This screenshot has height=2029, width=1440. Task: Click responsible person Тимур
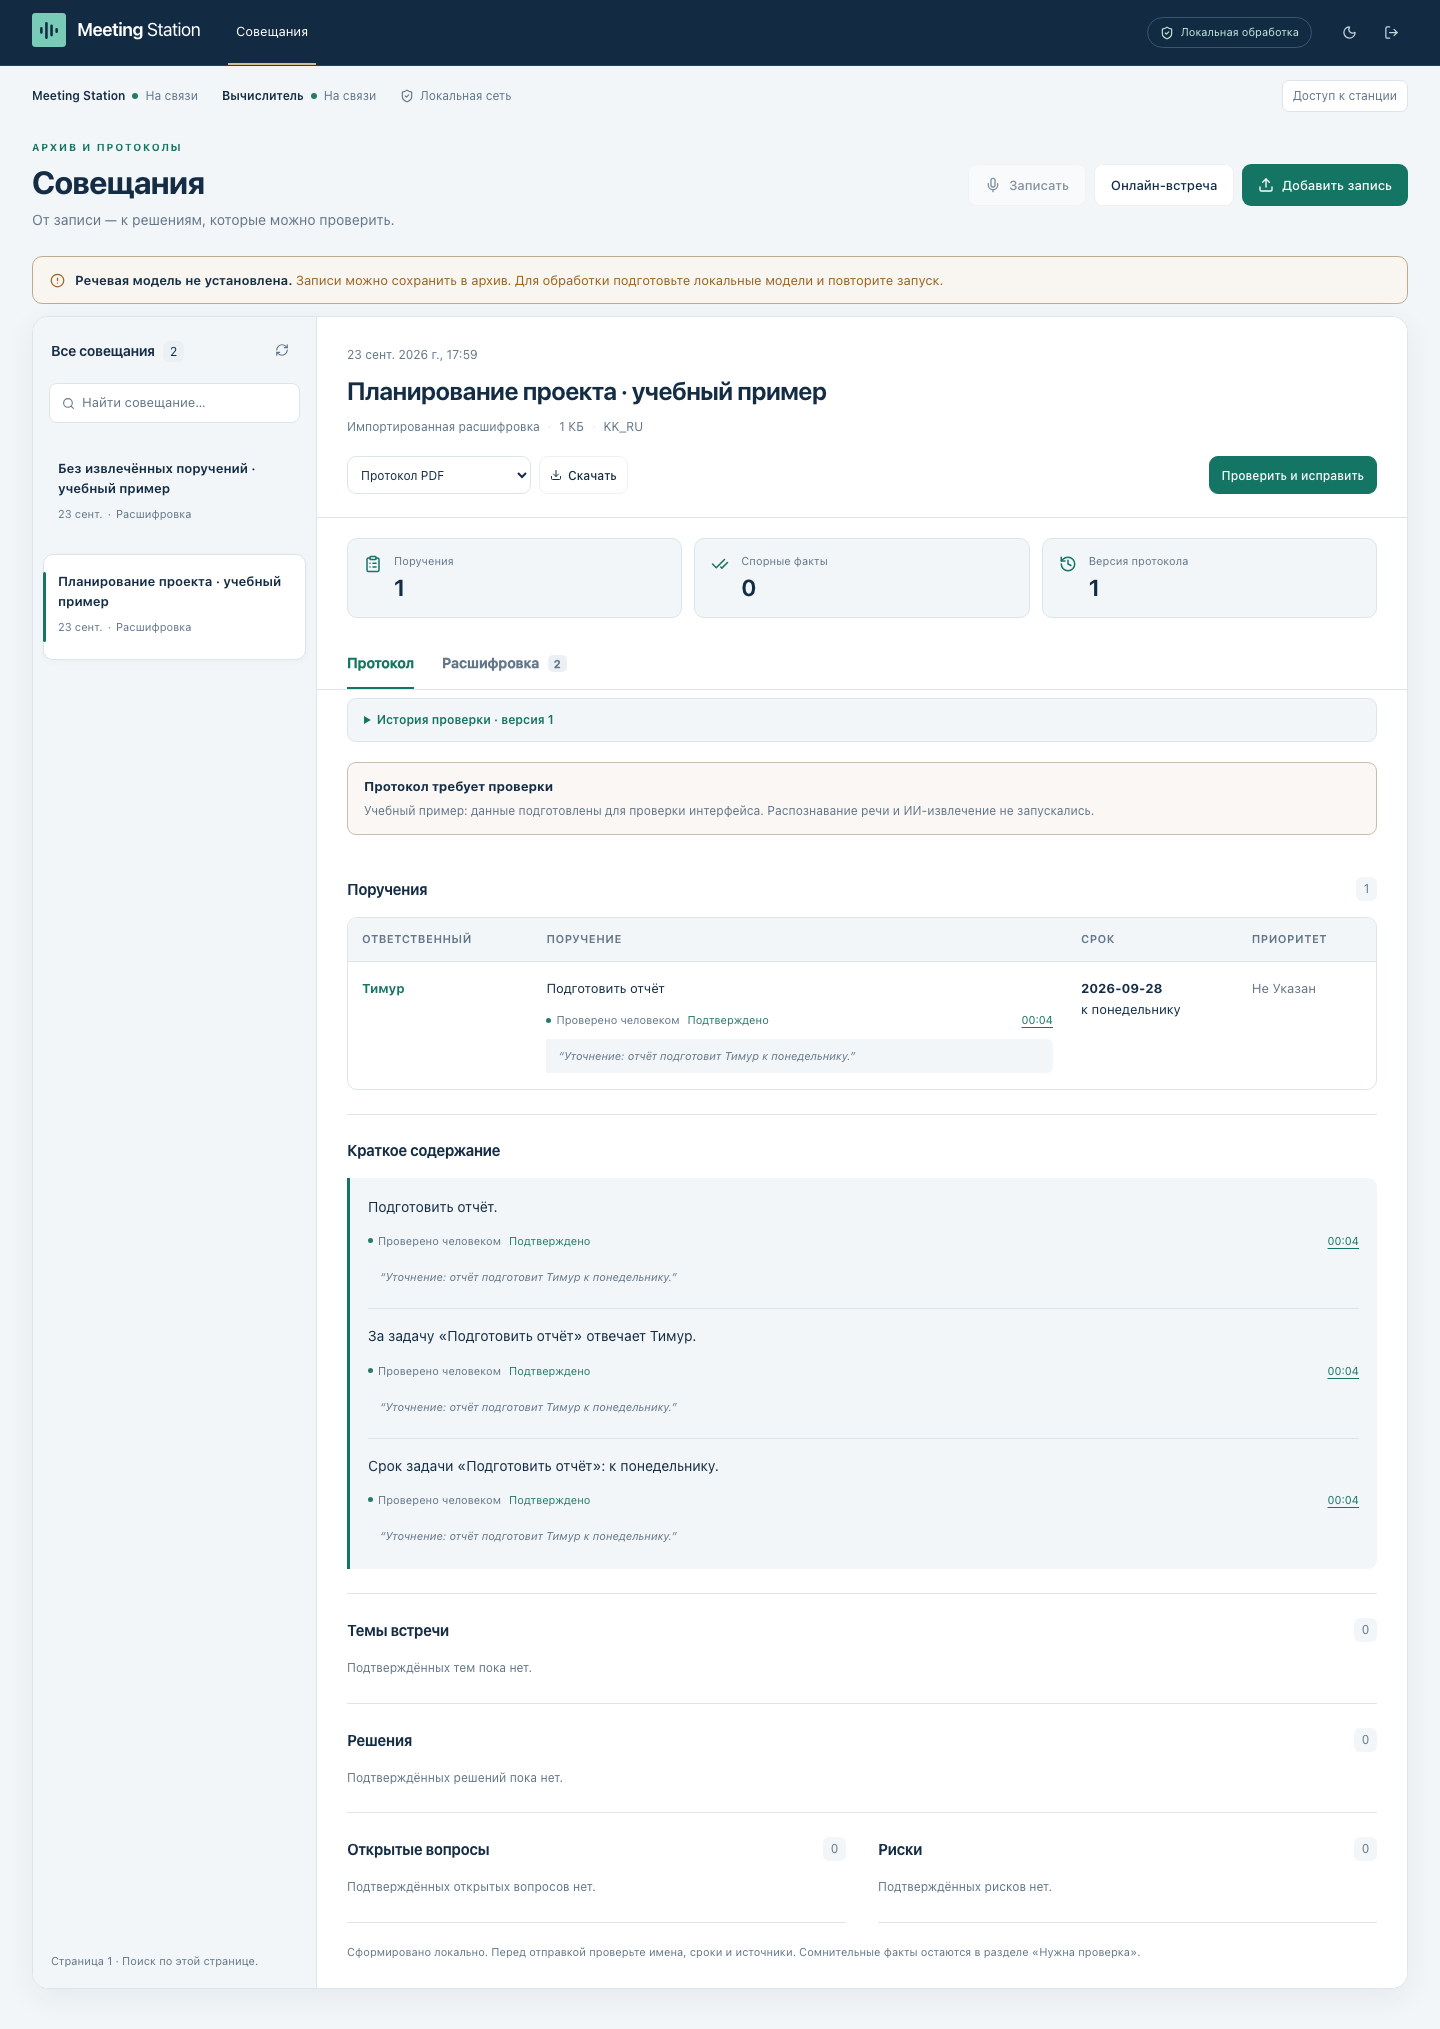[383, 988]
